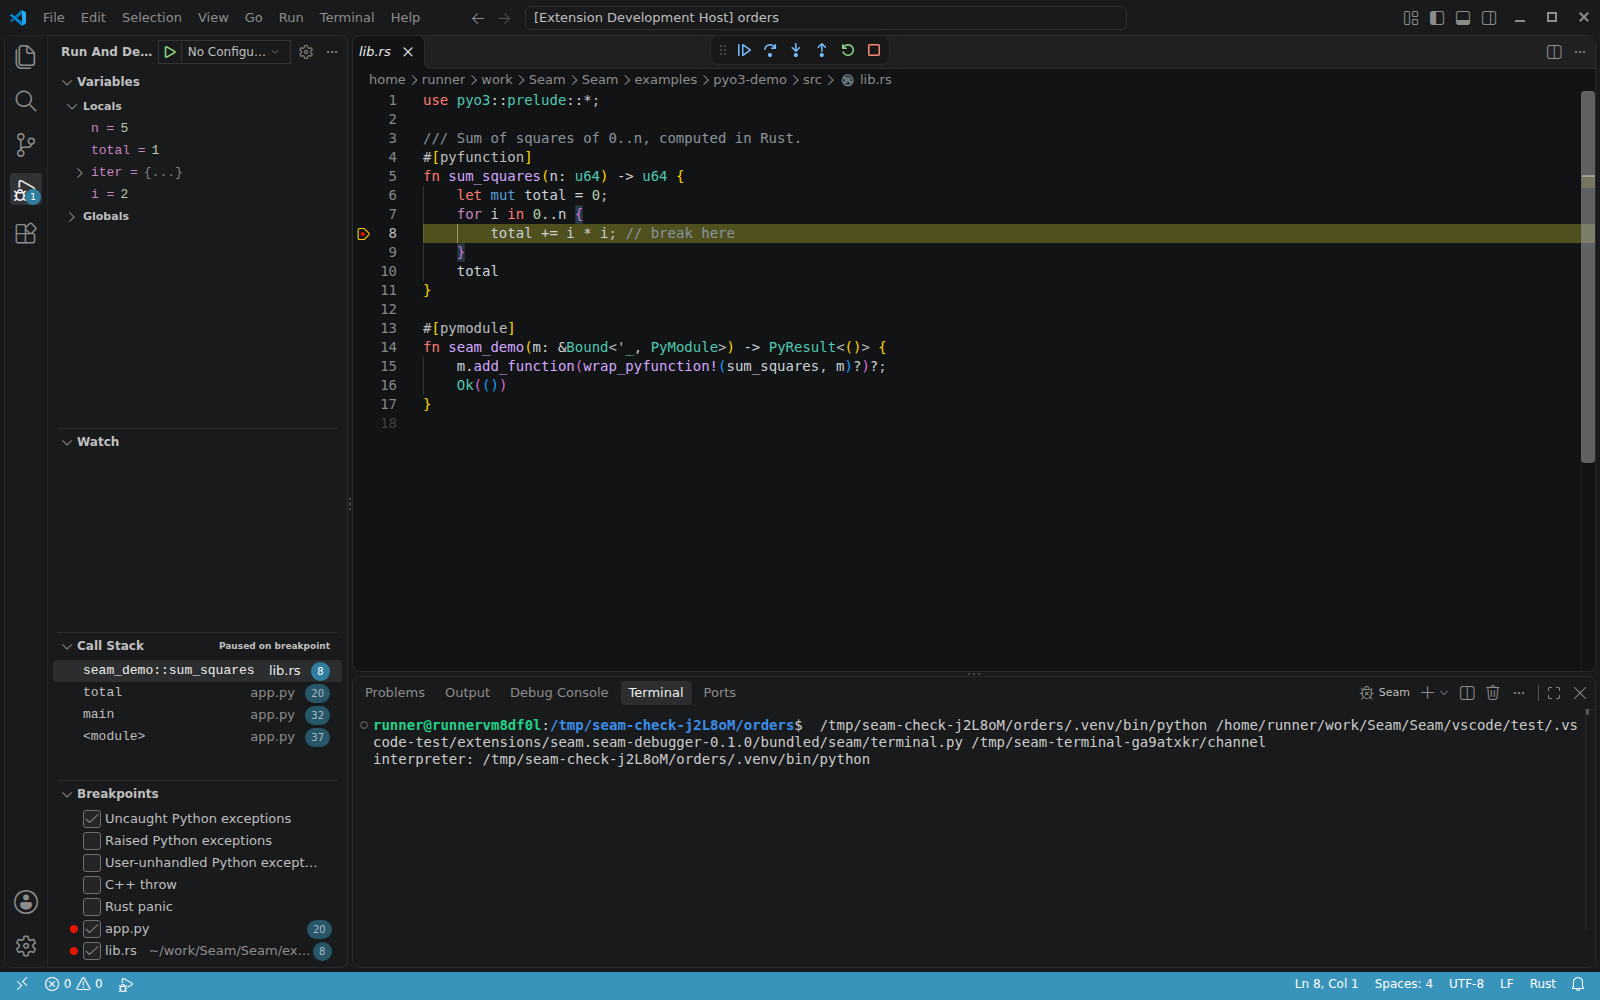The width and height of the screenshot is (1600, 1000).
Task: Switch to the Problems panel tab
Action: (395, 693)
